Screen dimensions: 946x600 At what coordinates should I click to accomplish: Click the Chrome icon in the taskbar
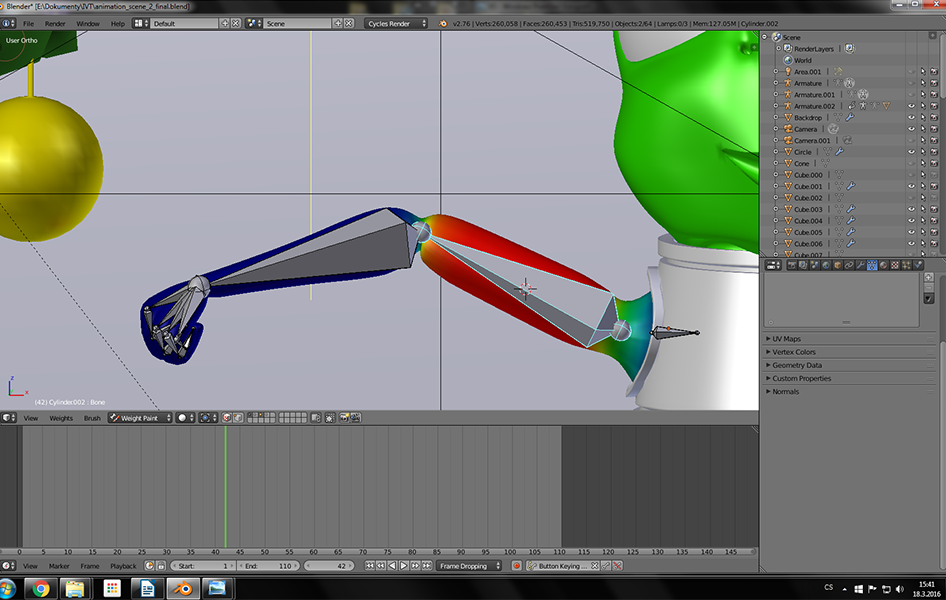pyautogui.click(x=39, y=588)
